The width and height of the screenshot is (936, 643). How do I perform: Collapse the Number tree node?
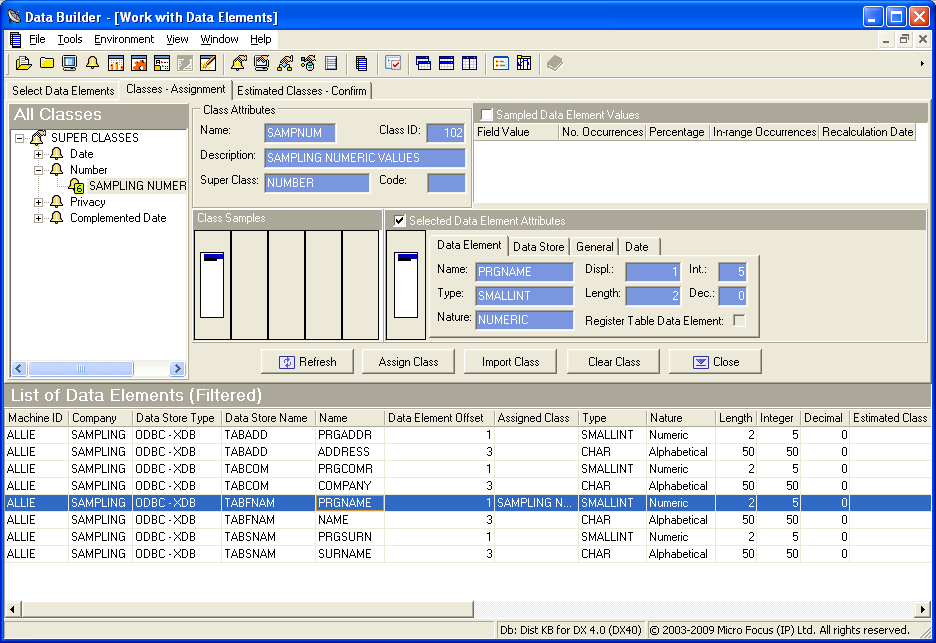[38, 170]
